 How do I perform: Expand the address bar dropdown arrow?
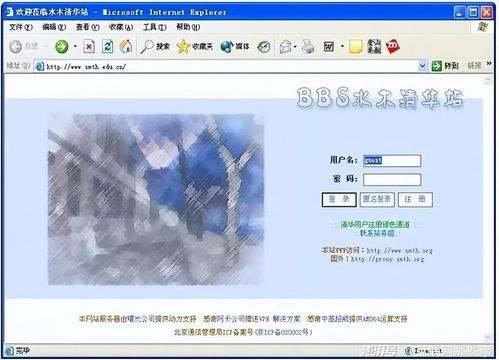tap(422, 66)
